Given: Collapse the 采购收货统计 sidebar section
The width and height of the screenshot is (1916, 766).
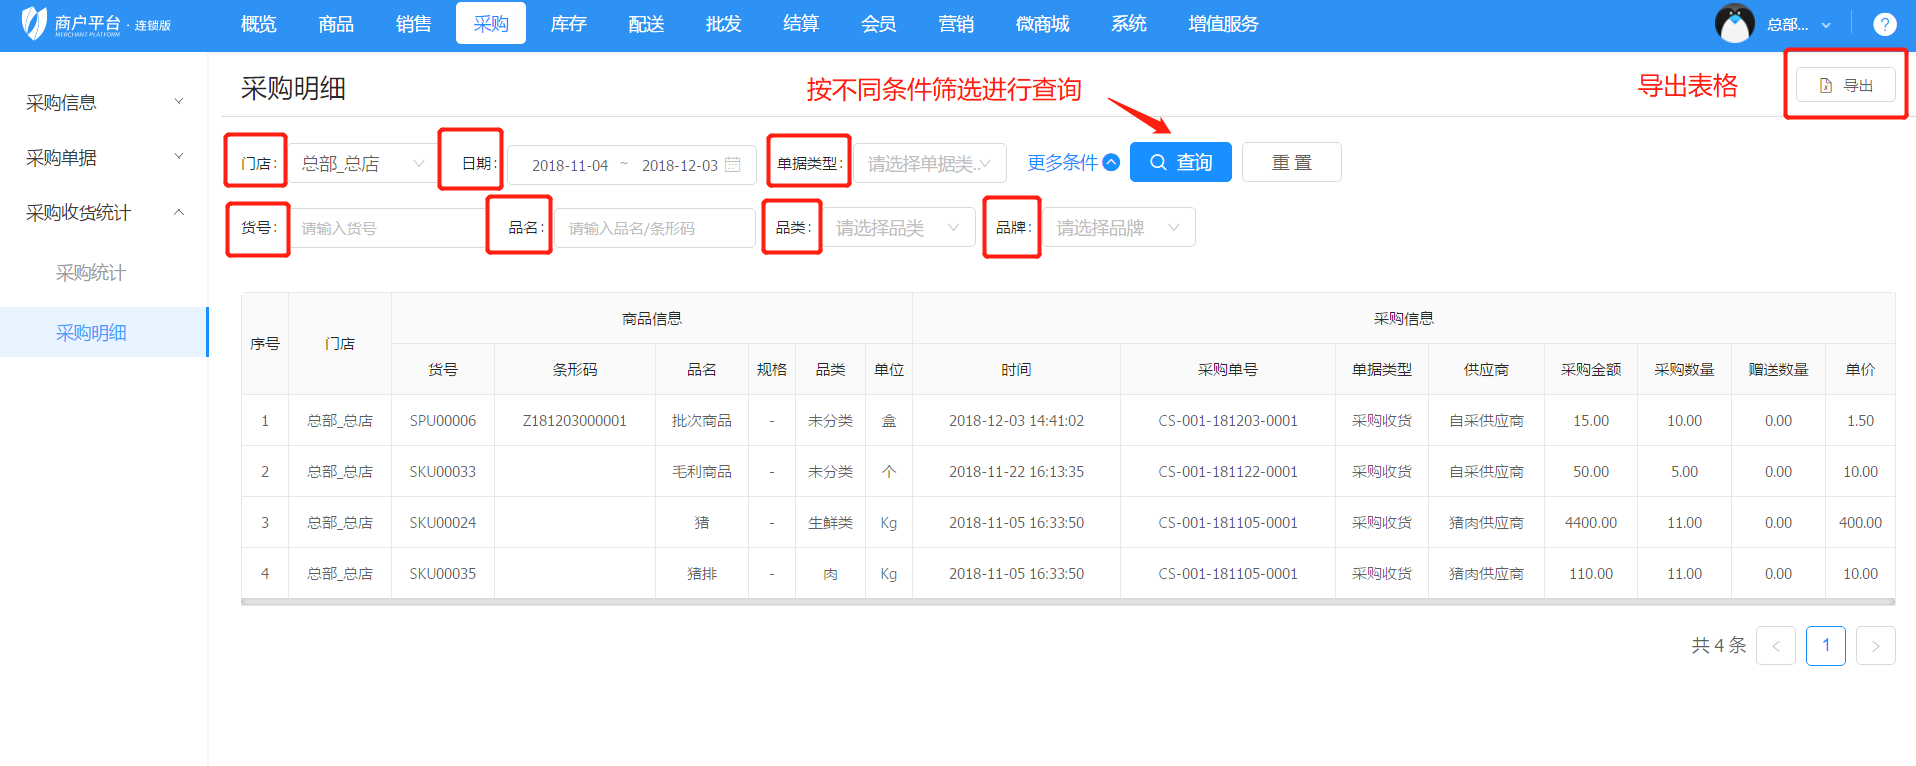Looking at the screenshot, I should (103, 212).
